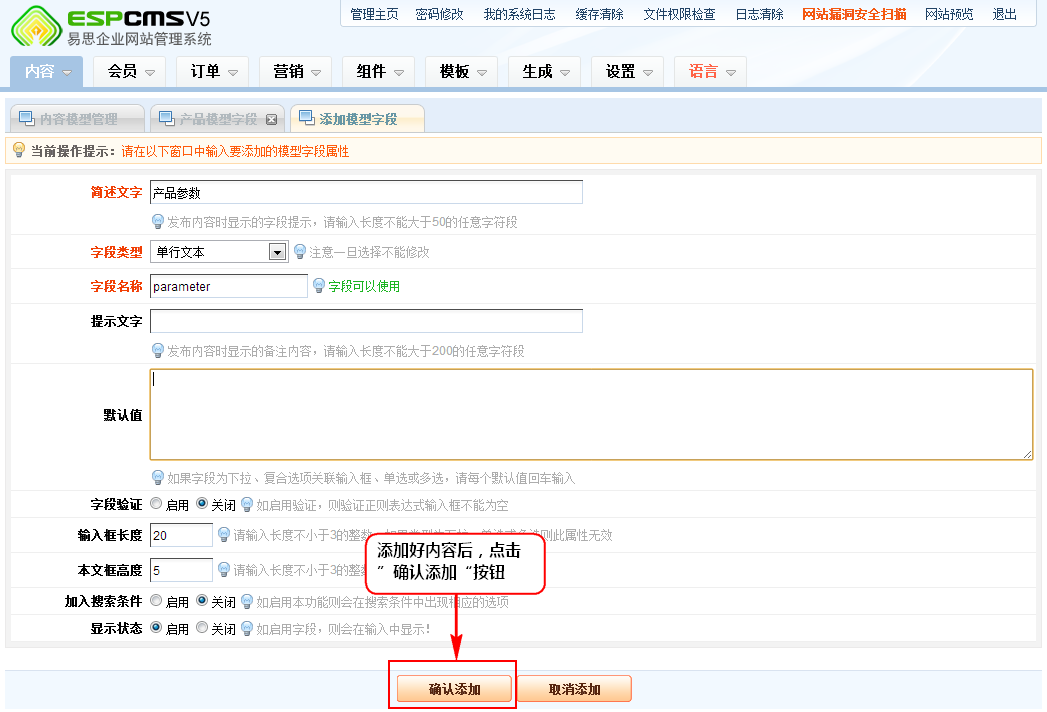Expand the 模板 menu dropdown
This screenshot has width=1047, height=712.
[463, 72]
